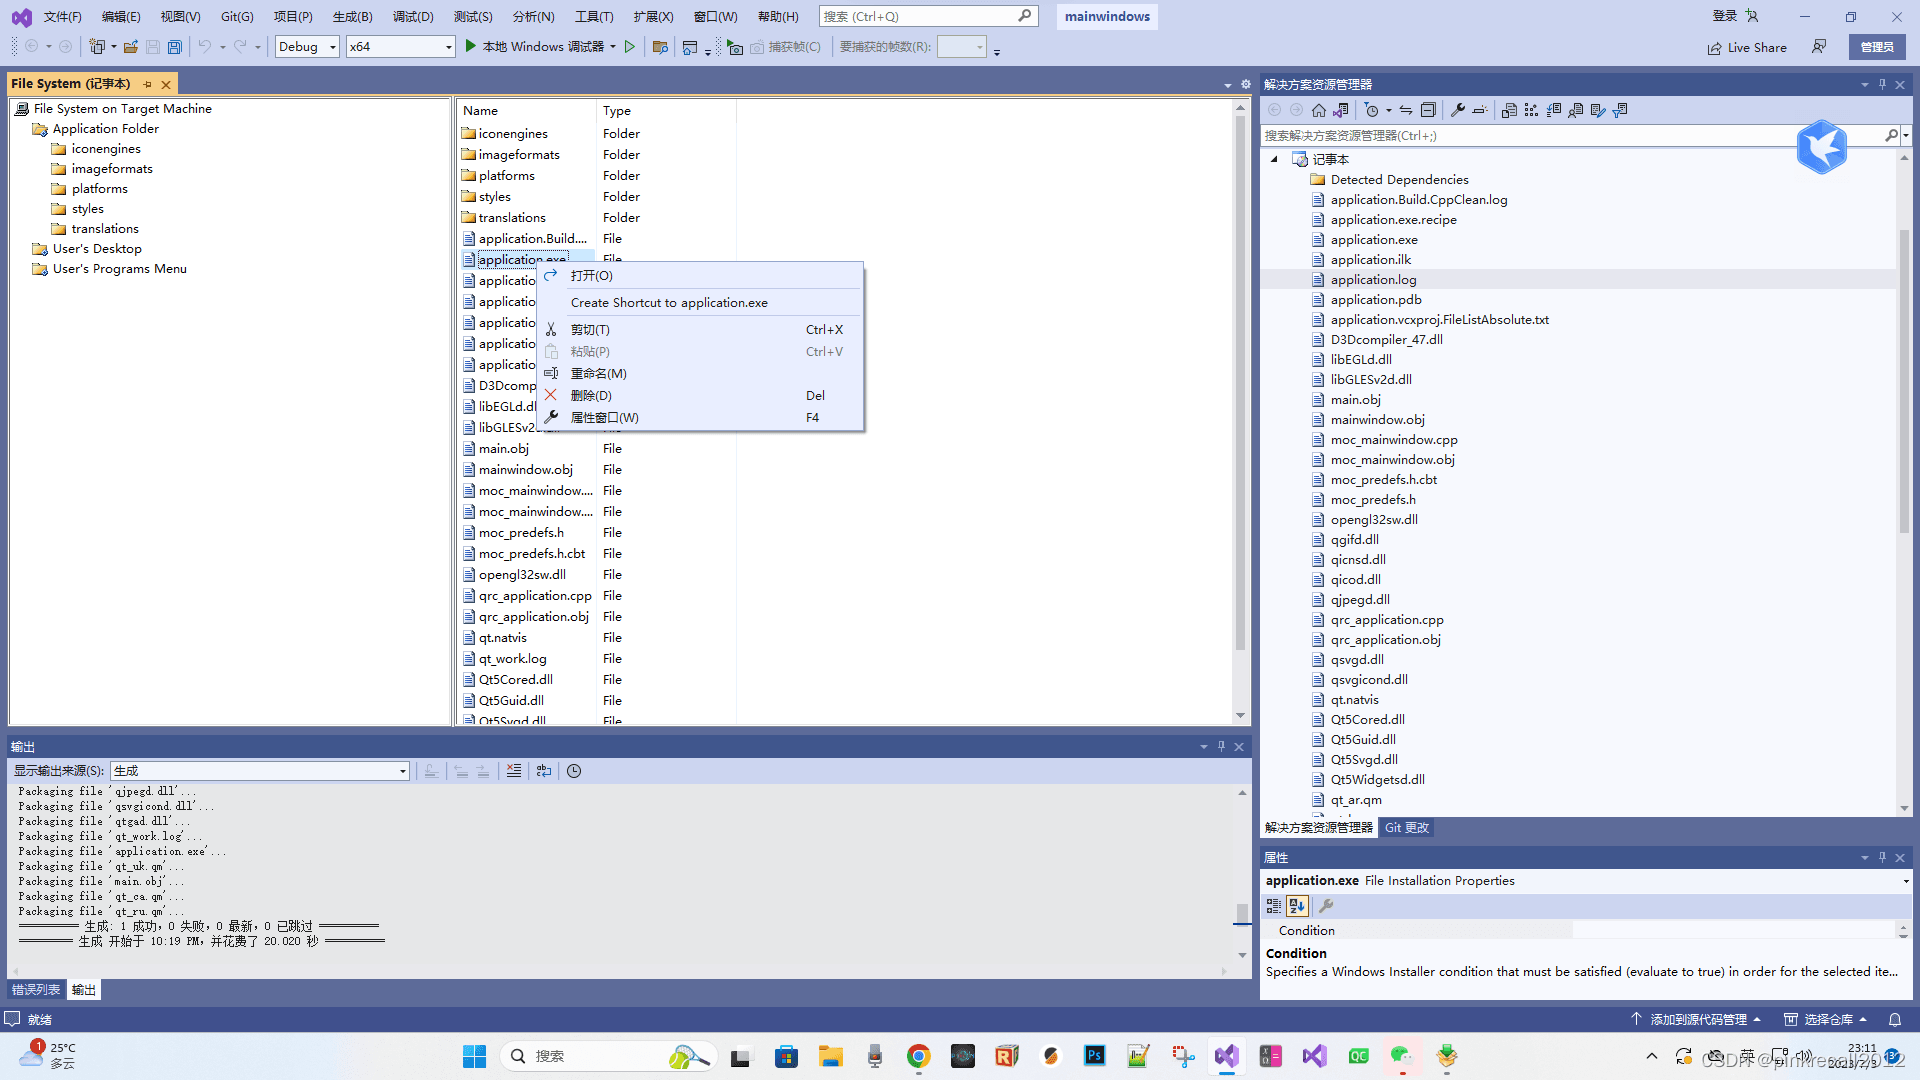
Task: Click Alphabetical sort icon in Properties panel
Action: pyautogui.click(x=1297, y=906)
